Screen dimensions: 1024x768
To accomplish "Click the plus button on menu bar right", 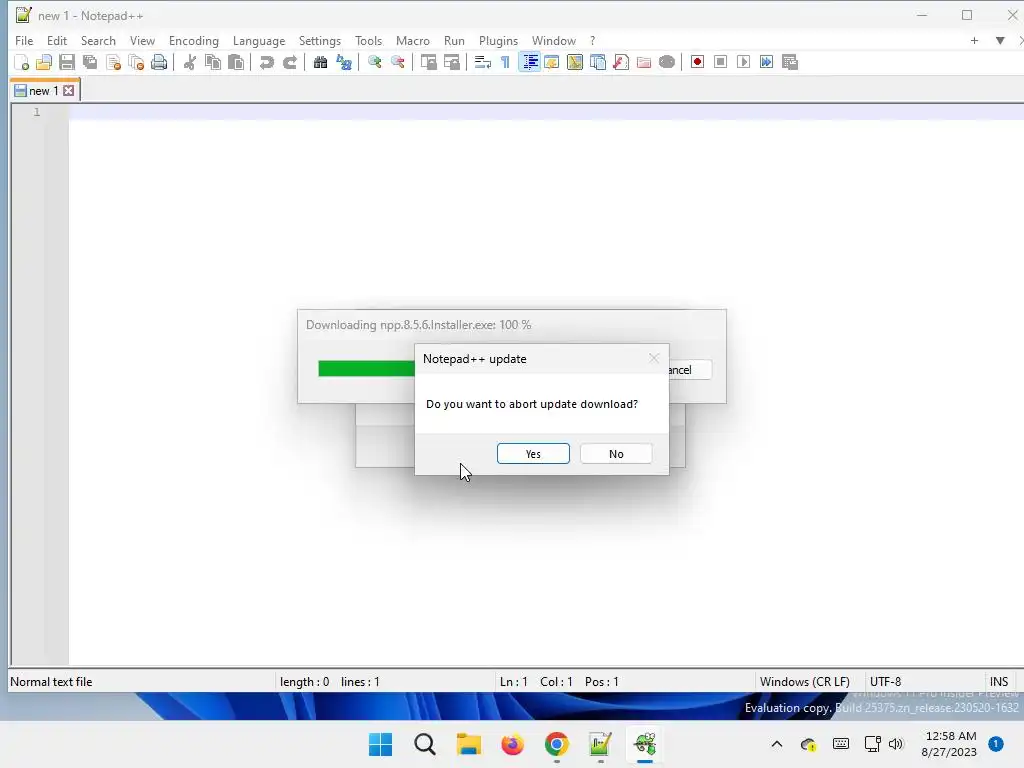I will [x=974, y=40].
